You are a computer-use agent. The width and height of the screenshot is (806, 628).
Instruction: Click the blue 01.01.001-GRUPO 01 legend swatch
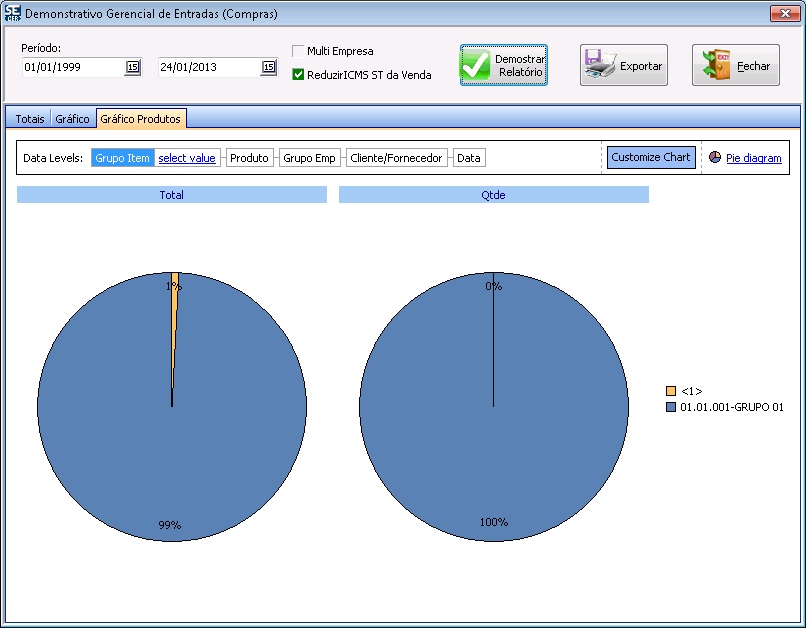coord(671,407)
